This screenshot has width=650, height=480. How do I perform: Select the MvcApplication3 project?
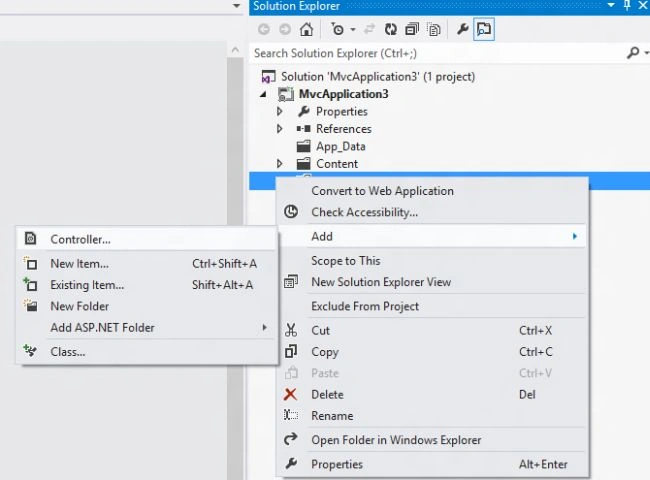[x=344, y=94]
